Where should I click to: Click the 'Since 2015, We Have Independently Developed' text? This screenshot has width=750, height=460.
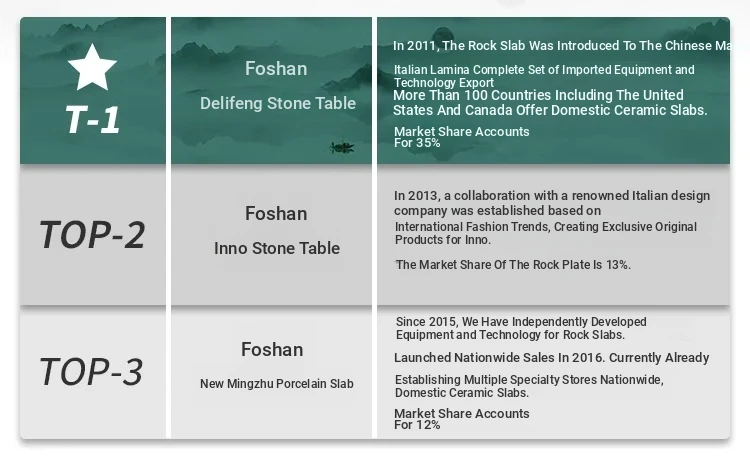pyautogui.click(x=521, y=328)
